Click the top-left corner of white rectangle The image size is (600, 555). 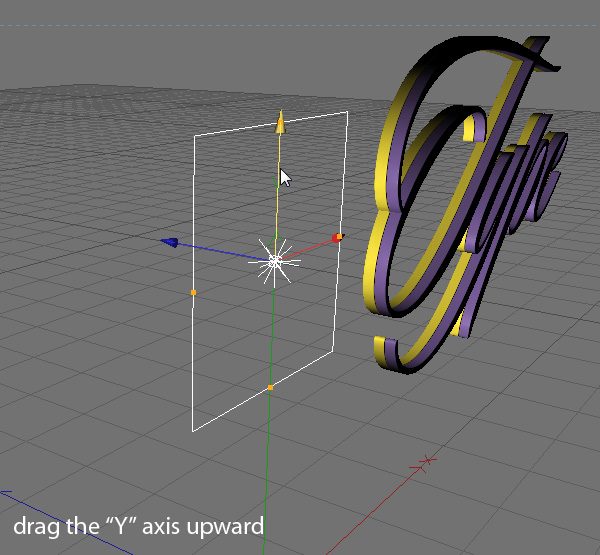point(194,135)
